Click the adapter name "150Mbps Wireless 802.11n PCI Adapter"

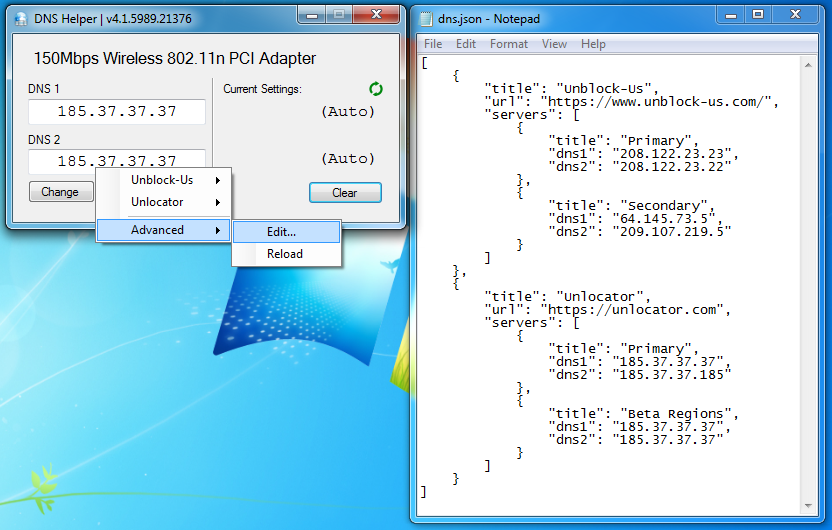pos(175,58)
